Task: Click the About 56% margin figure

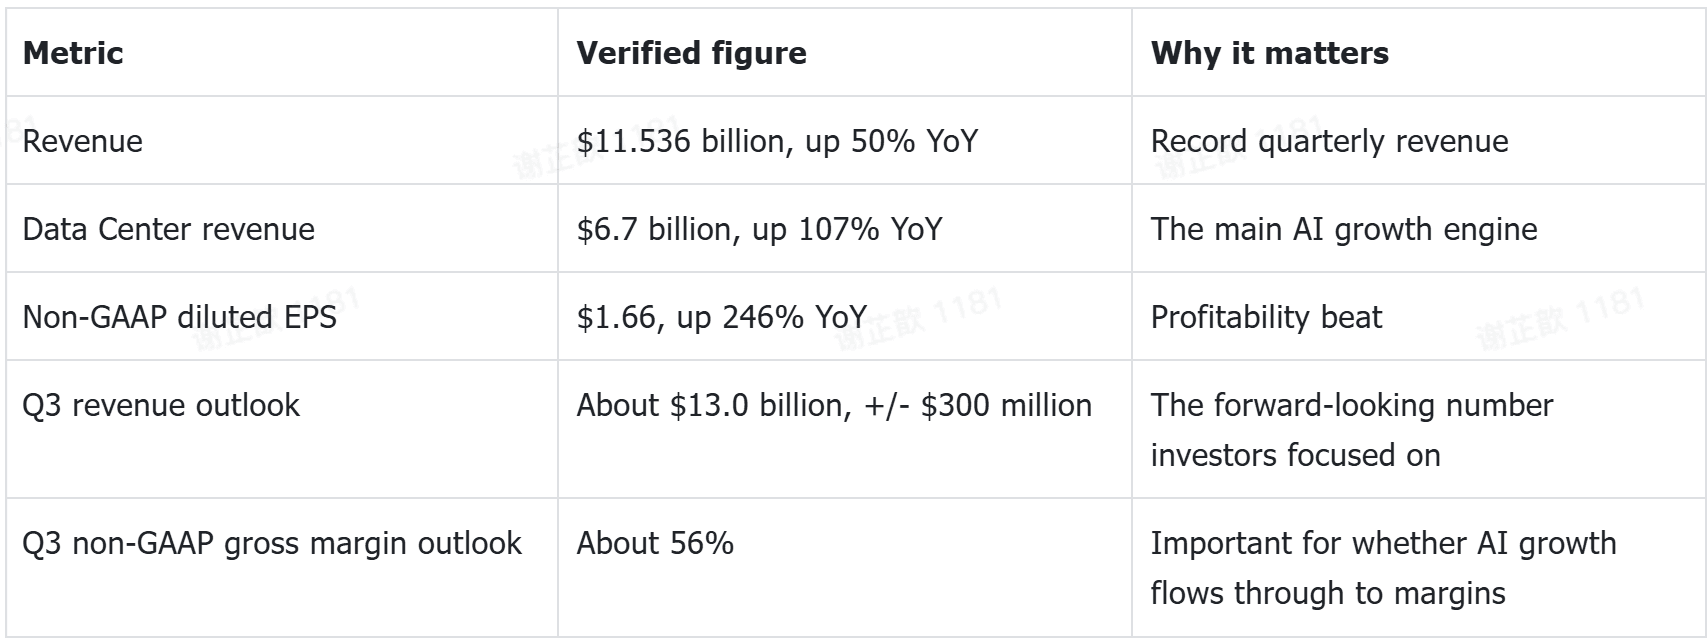Action: (655, 543)
